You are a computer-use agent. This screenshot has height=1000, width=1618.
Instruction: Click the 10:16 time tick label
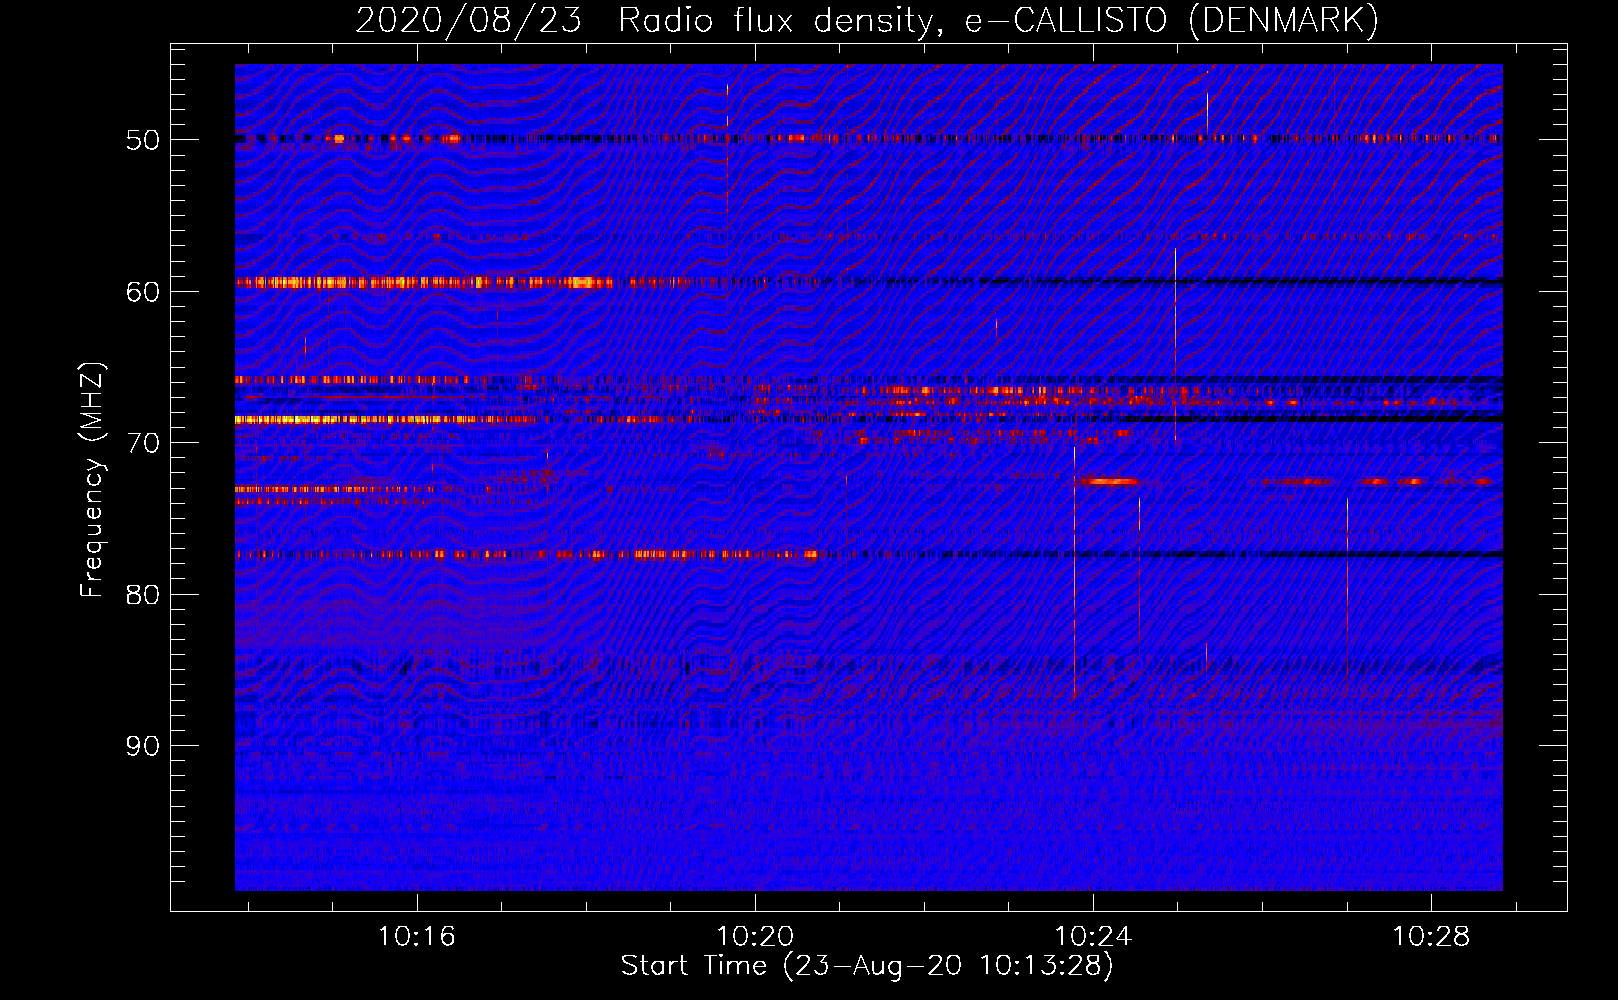(x=417, y=936)
